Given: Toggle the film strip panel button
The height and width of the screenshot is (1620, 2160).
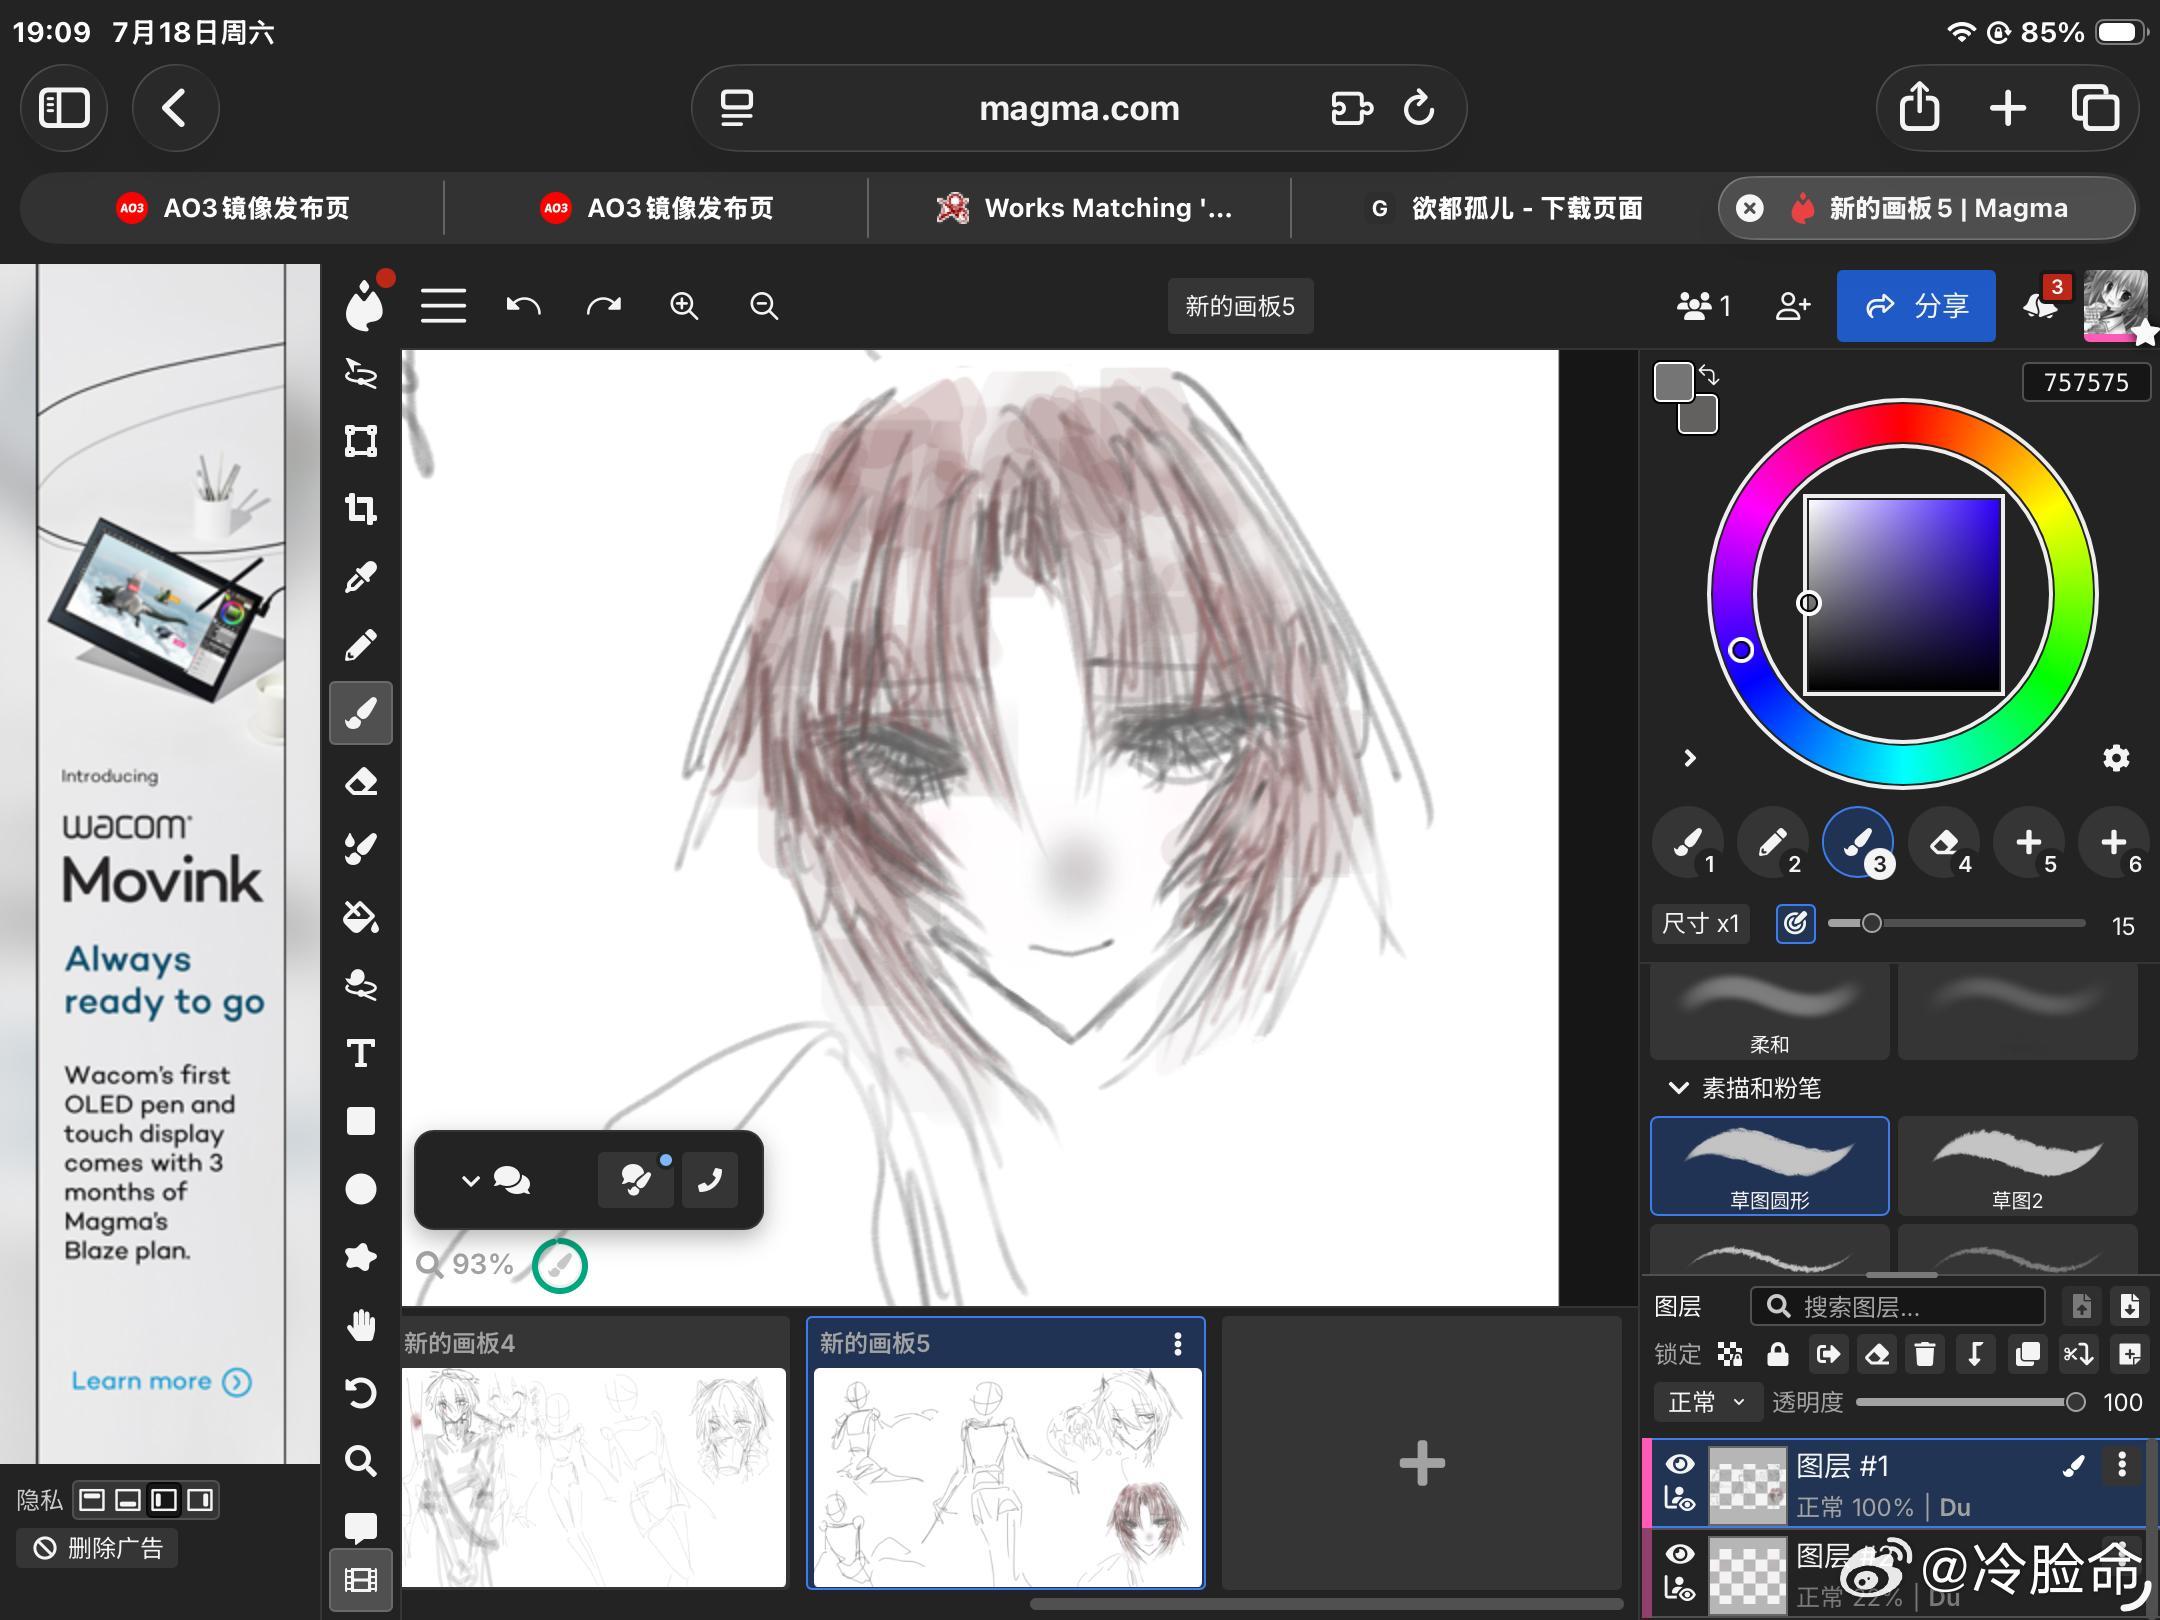Looking at the screenshot, I should tap(361, 1580).
